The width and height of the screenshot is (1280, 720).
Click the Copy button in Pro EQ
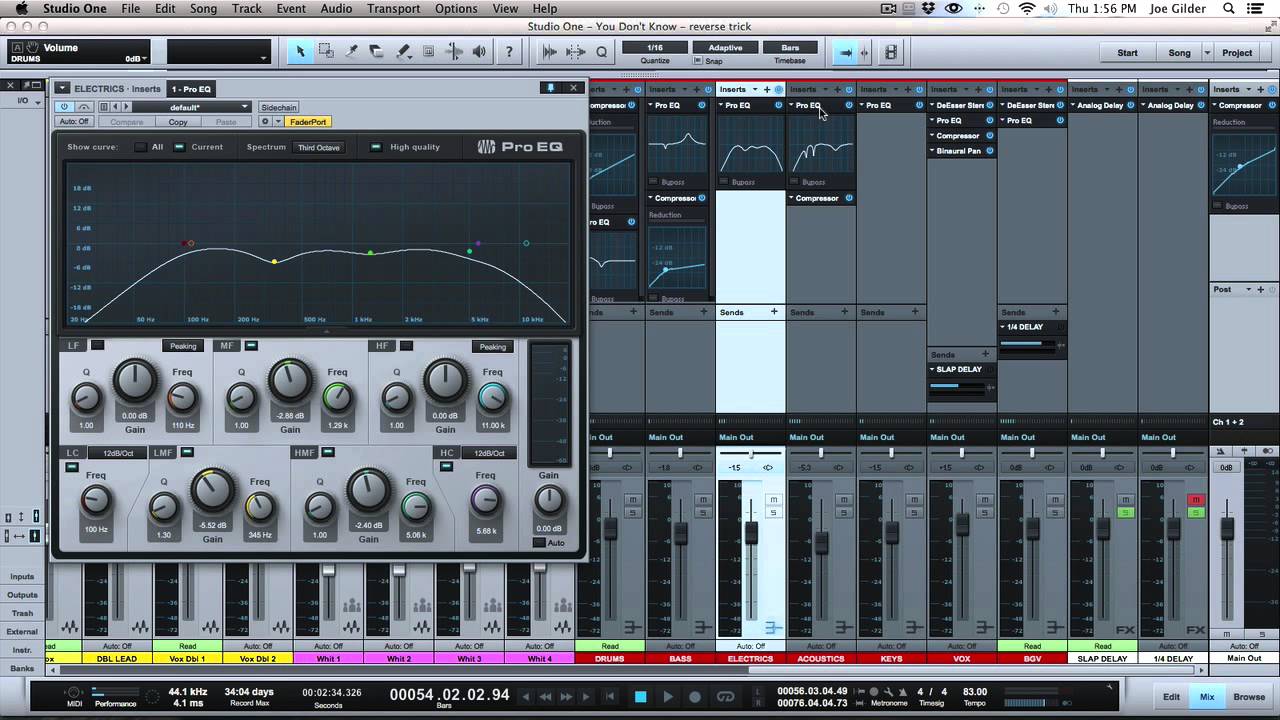click(x=178, y=122)
